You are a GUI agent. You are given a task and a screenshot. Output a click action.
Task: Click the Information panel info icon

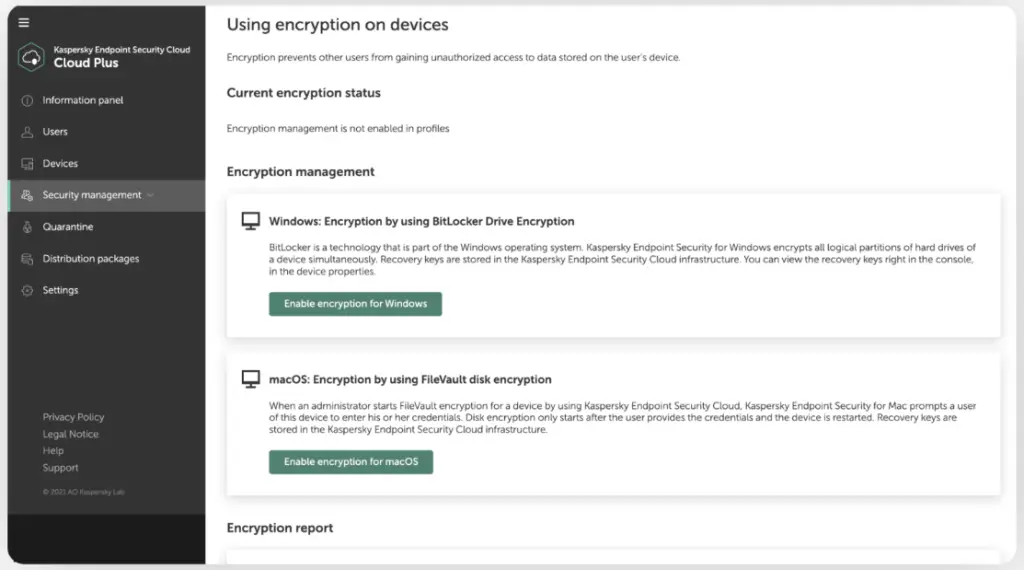click(x=27, y=101)
